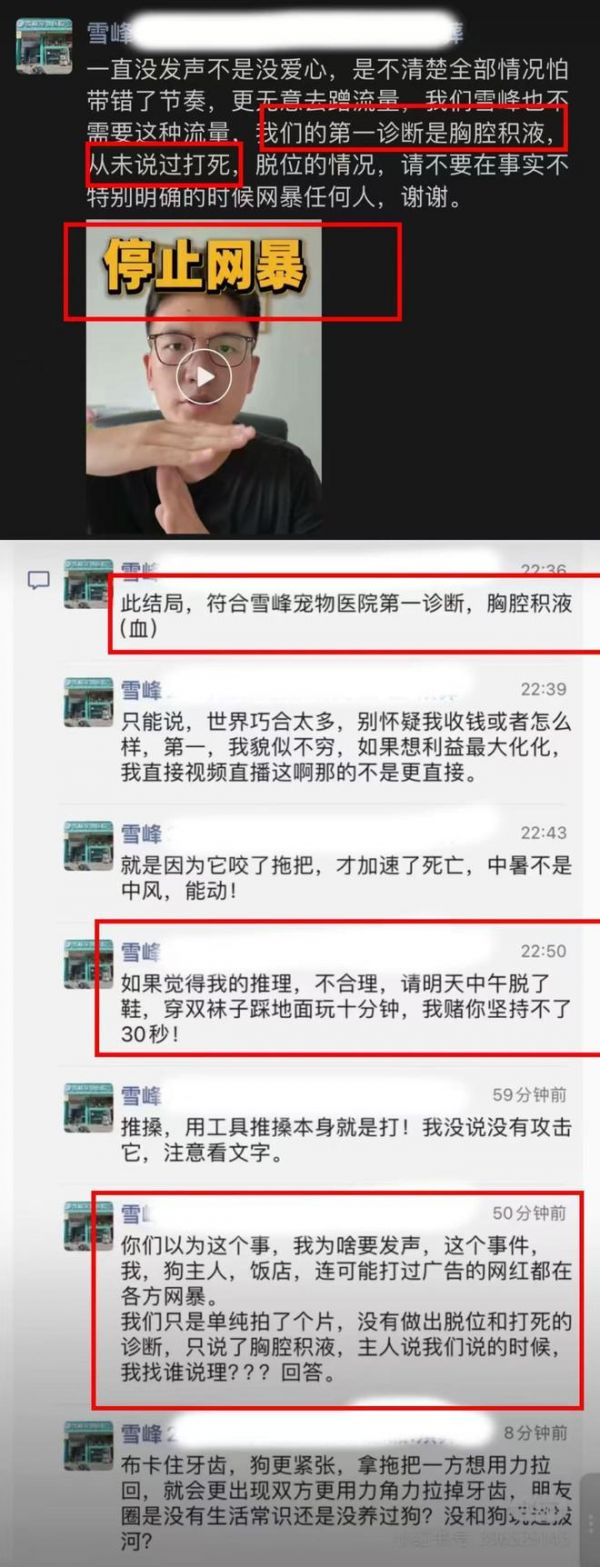Open the 雪峰 name on the 59分钟前 comment
600x1567 pixels.
(141, 1094)
